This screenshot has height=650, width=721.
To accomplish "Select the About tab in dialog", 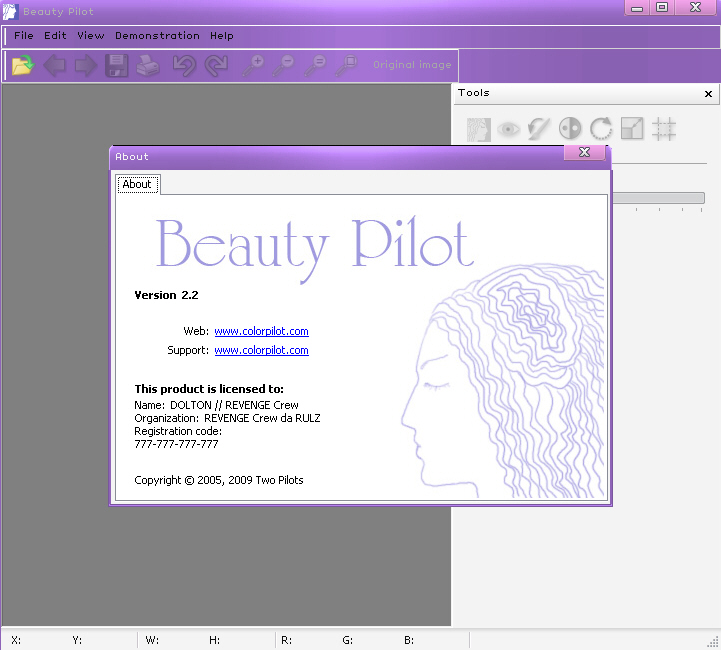I will [x=137, y=184].
